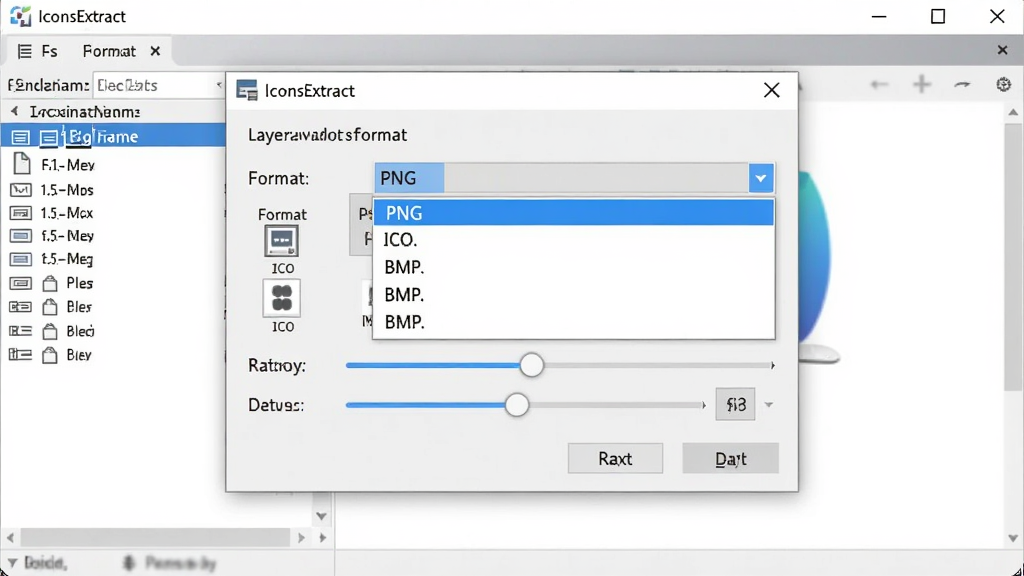The height and width of the screenshot is (576, 1024).
Task: Adjust the Detues slider handle
Action: pos(517,405)
